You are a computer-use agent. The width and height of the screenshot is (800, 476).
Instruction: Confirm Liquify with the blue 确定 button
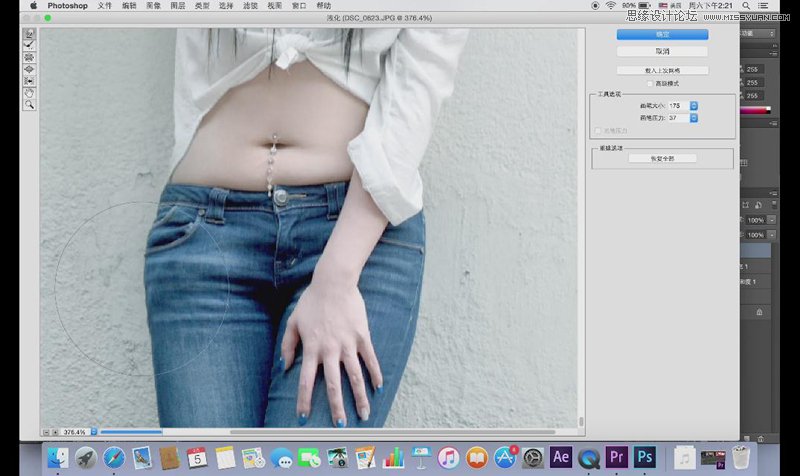pyautogui.click(x=662, y=34)
